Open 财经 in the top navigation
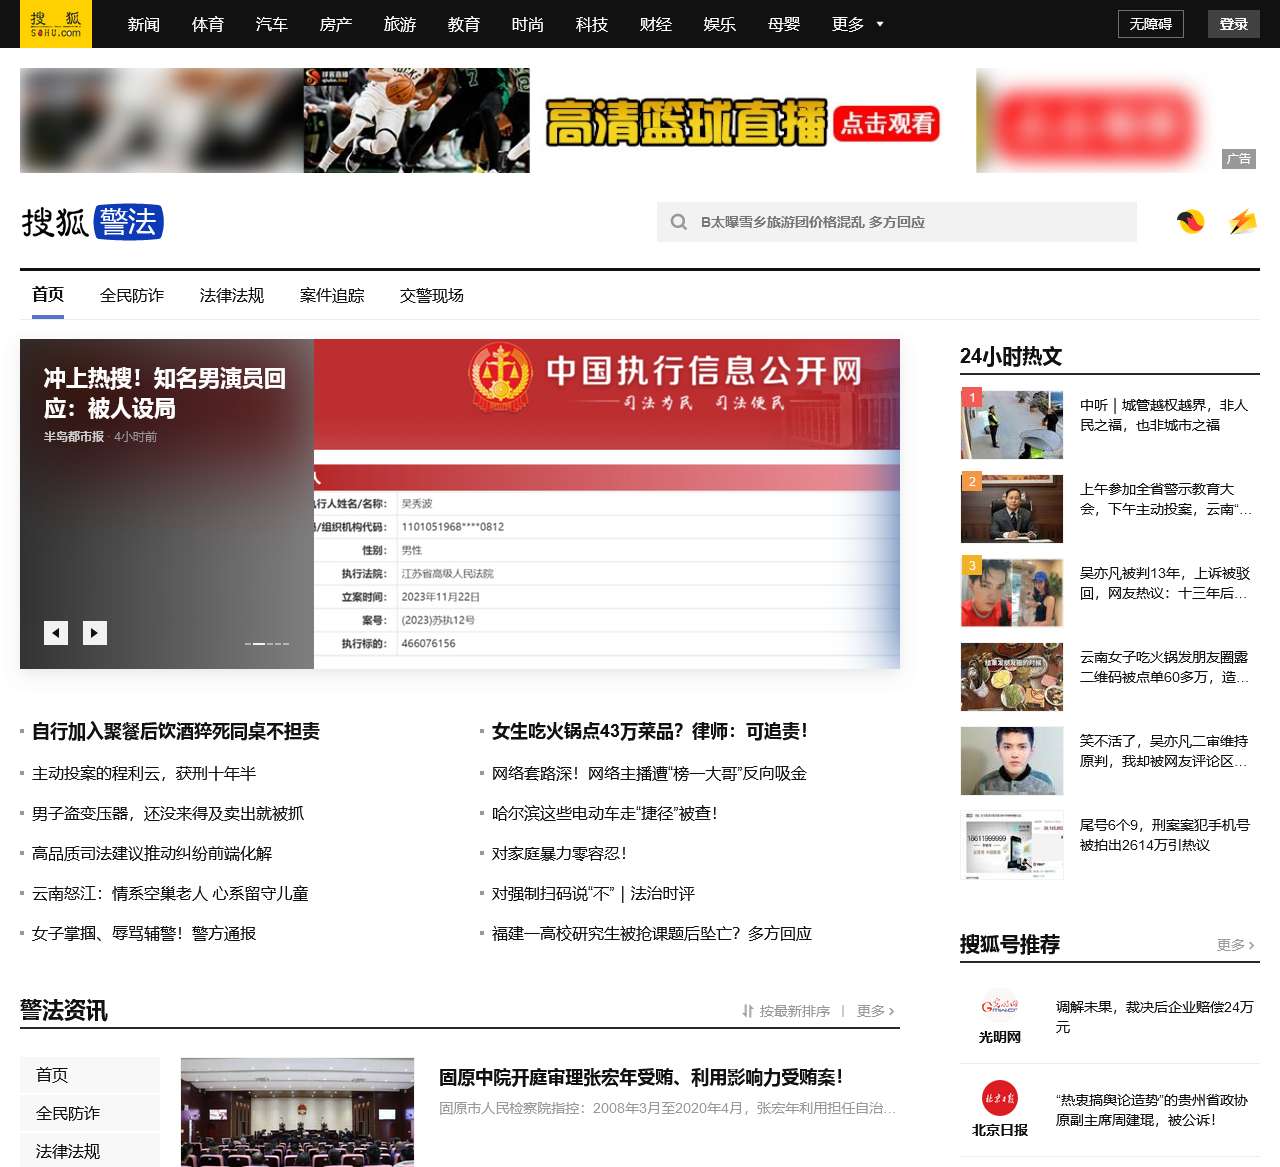 (656, 24)
